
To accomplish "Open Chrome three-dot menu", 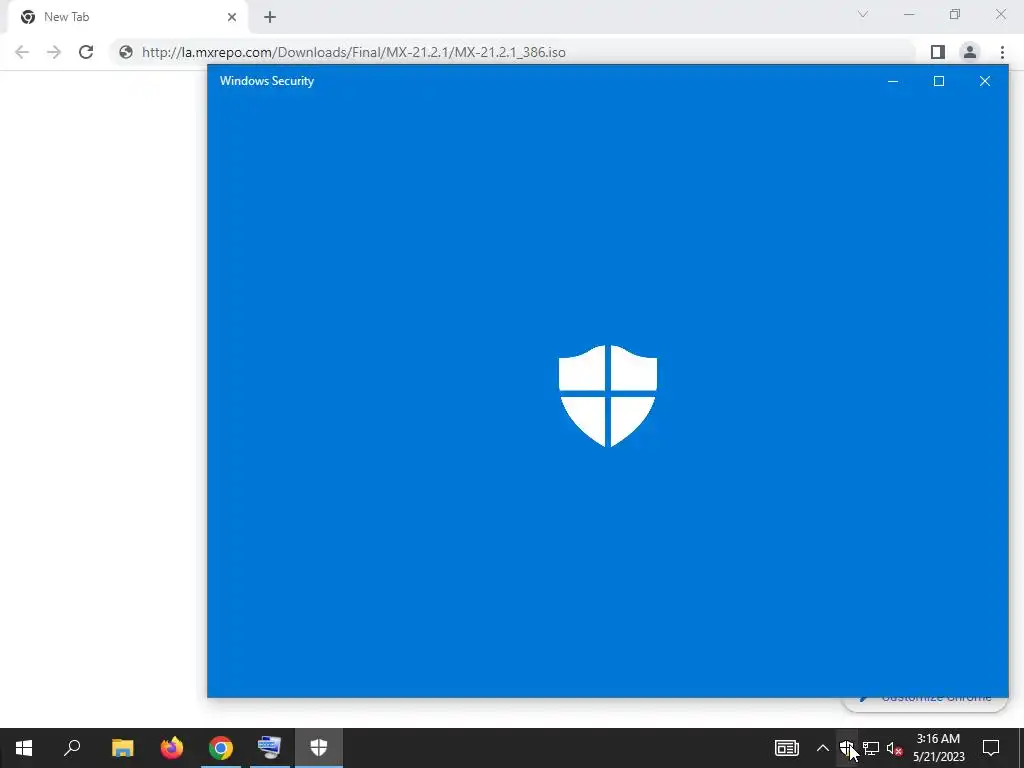I will 1002,52.
